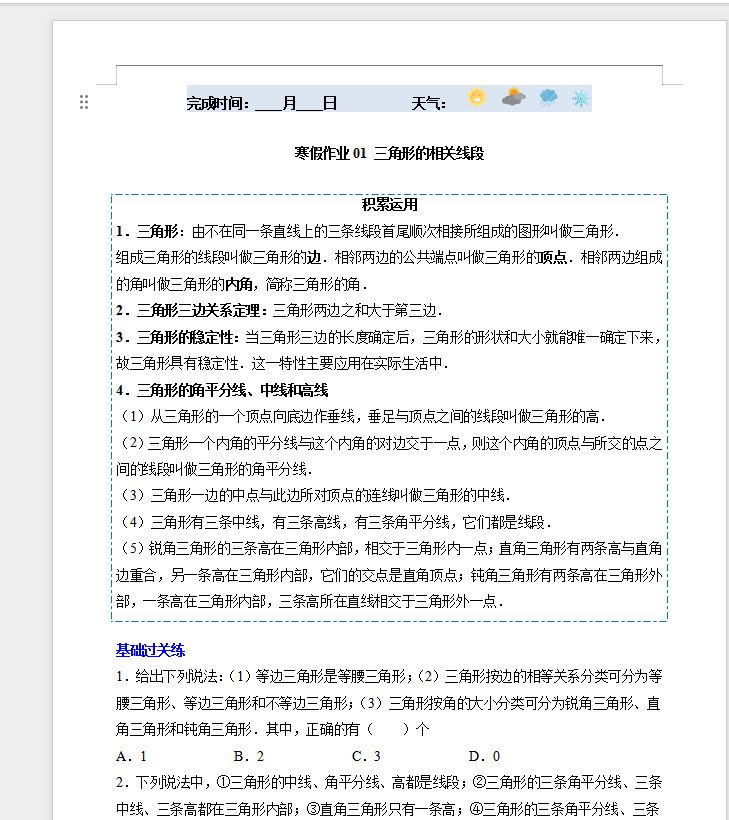729x820 pixels.
Task: Click the bold word 内角
Action: (239, 284)
